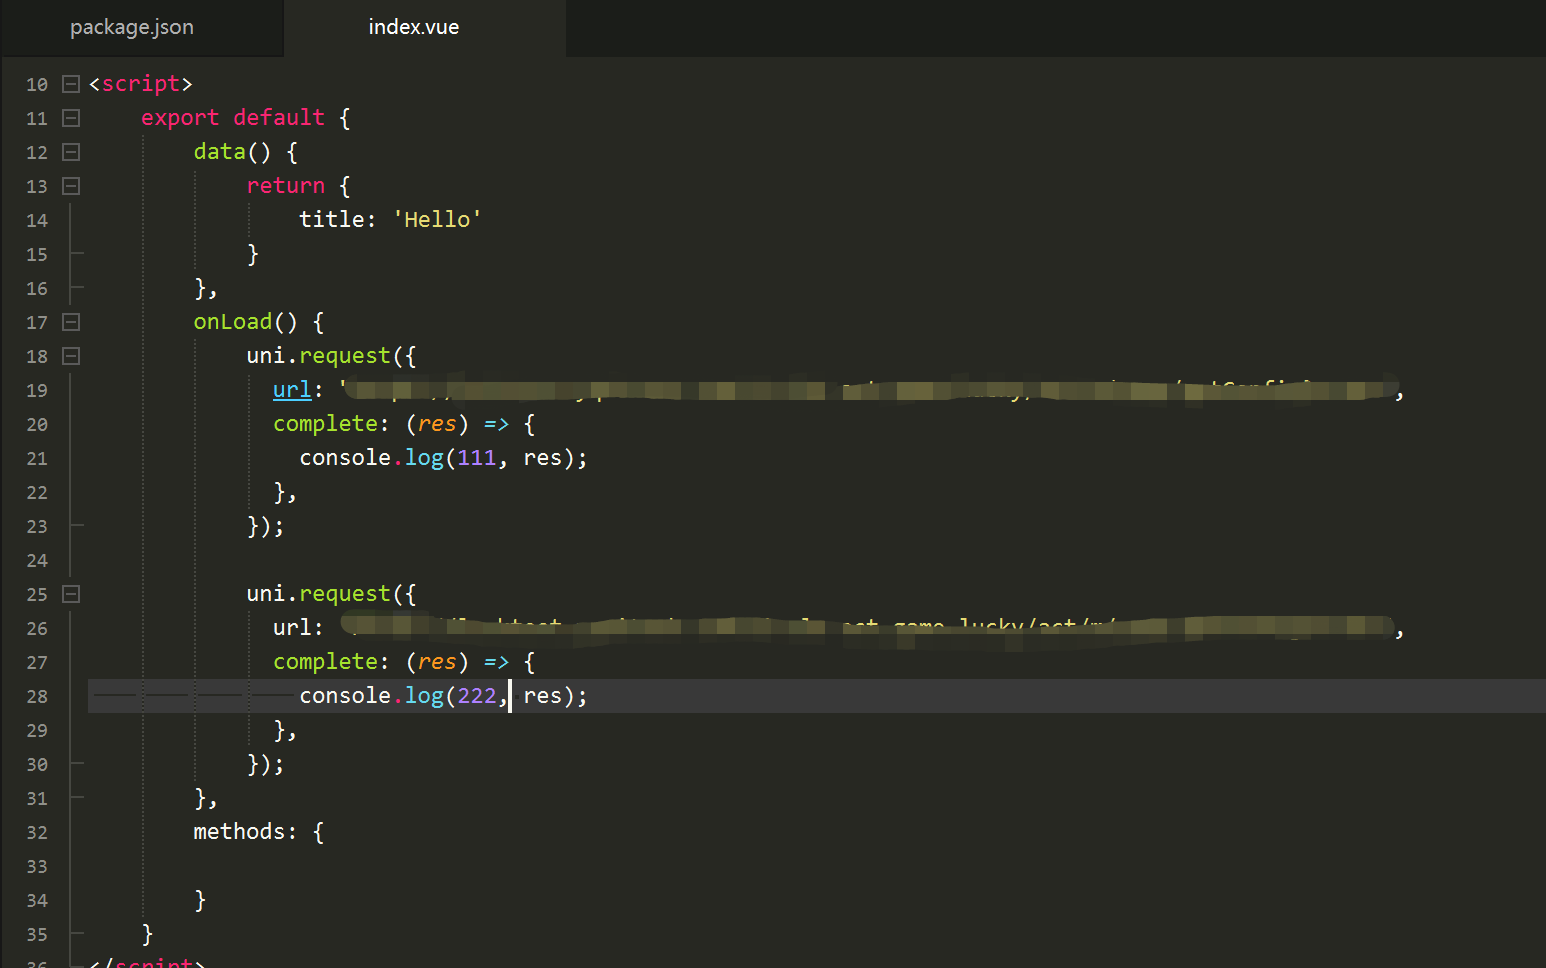Viewport: 1546px width, 968px height.
Task: Click complete on line 27
Action: coord(325,662)
